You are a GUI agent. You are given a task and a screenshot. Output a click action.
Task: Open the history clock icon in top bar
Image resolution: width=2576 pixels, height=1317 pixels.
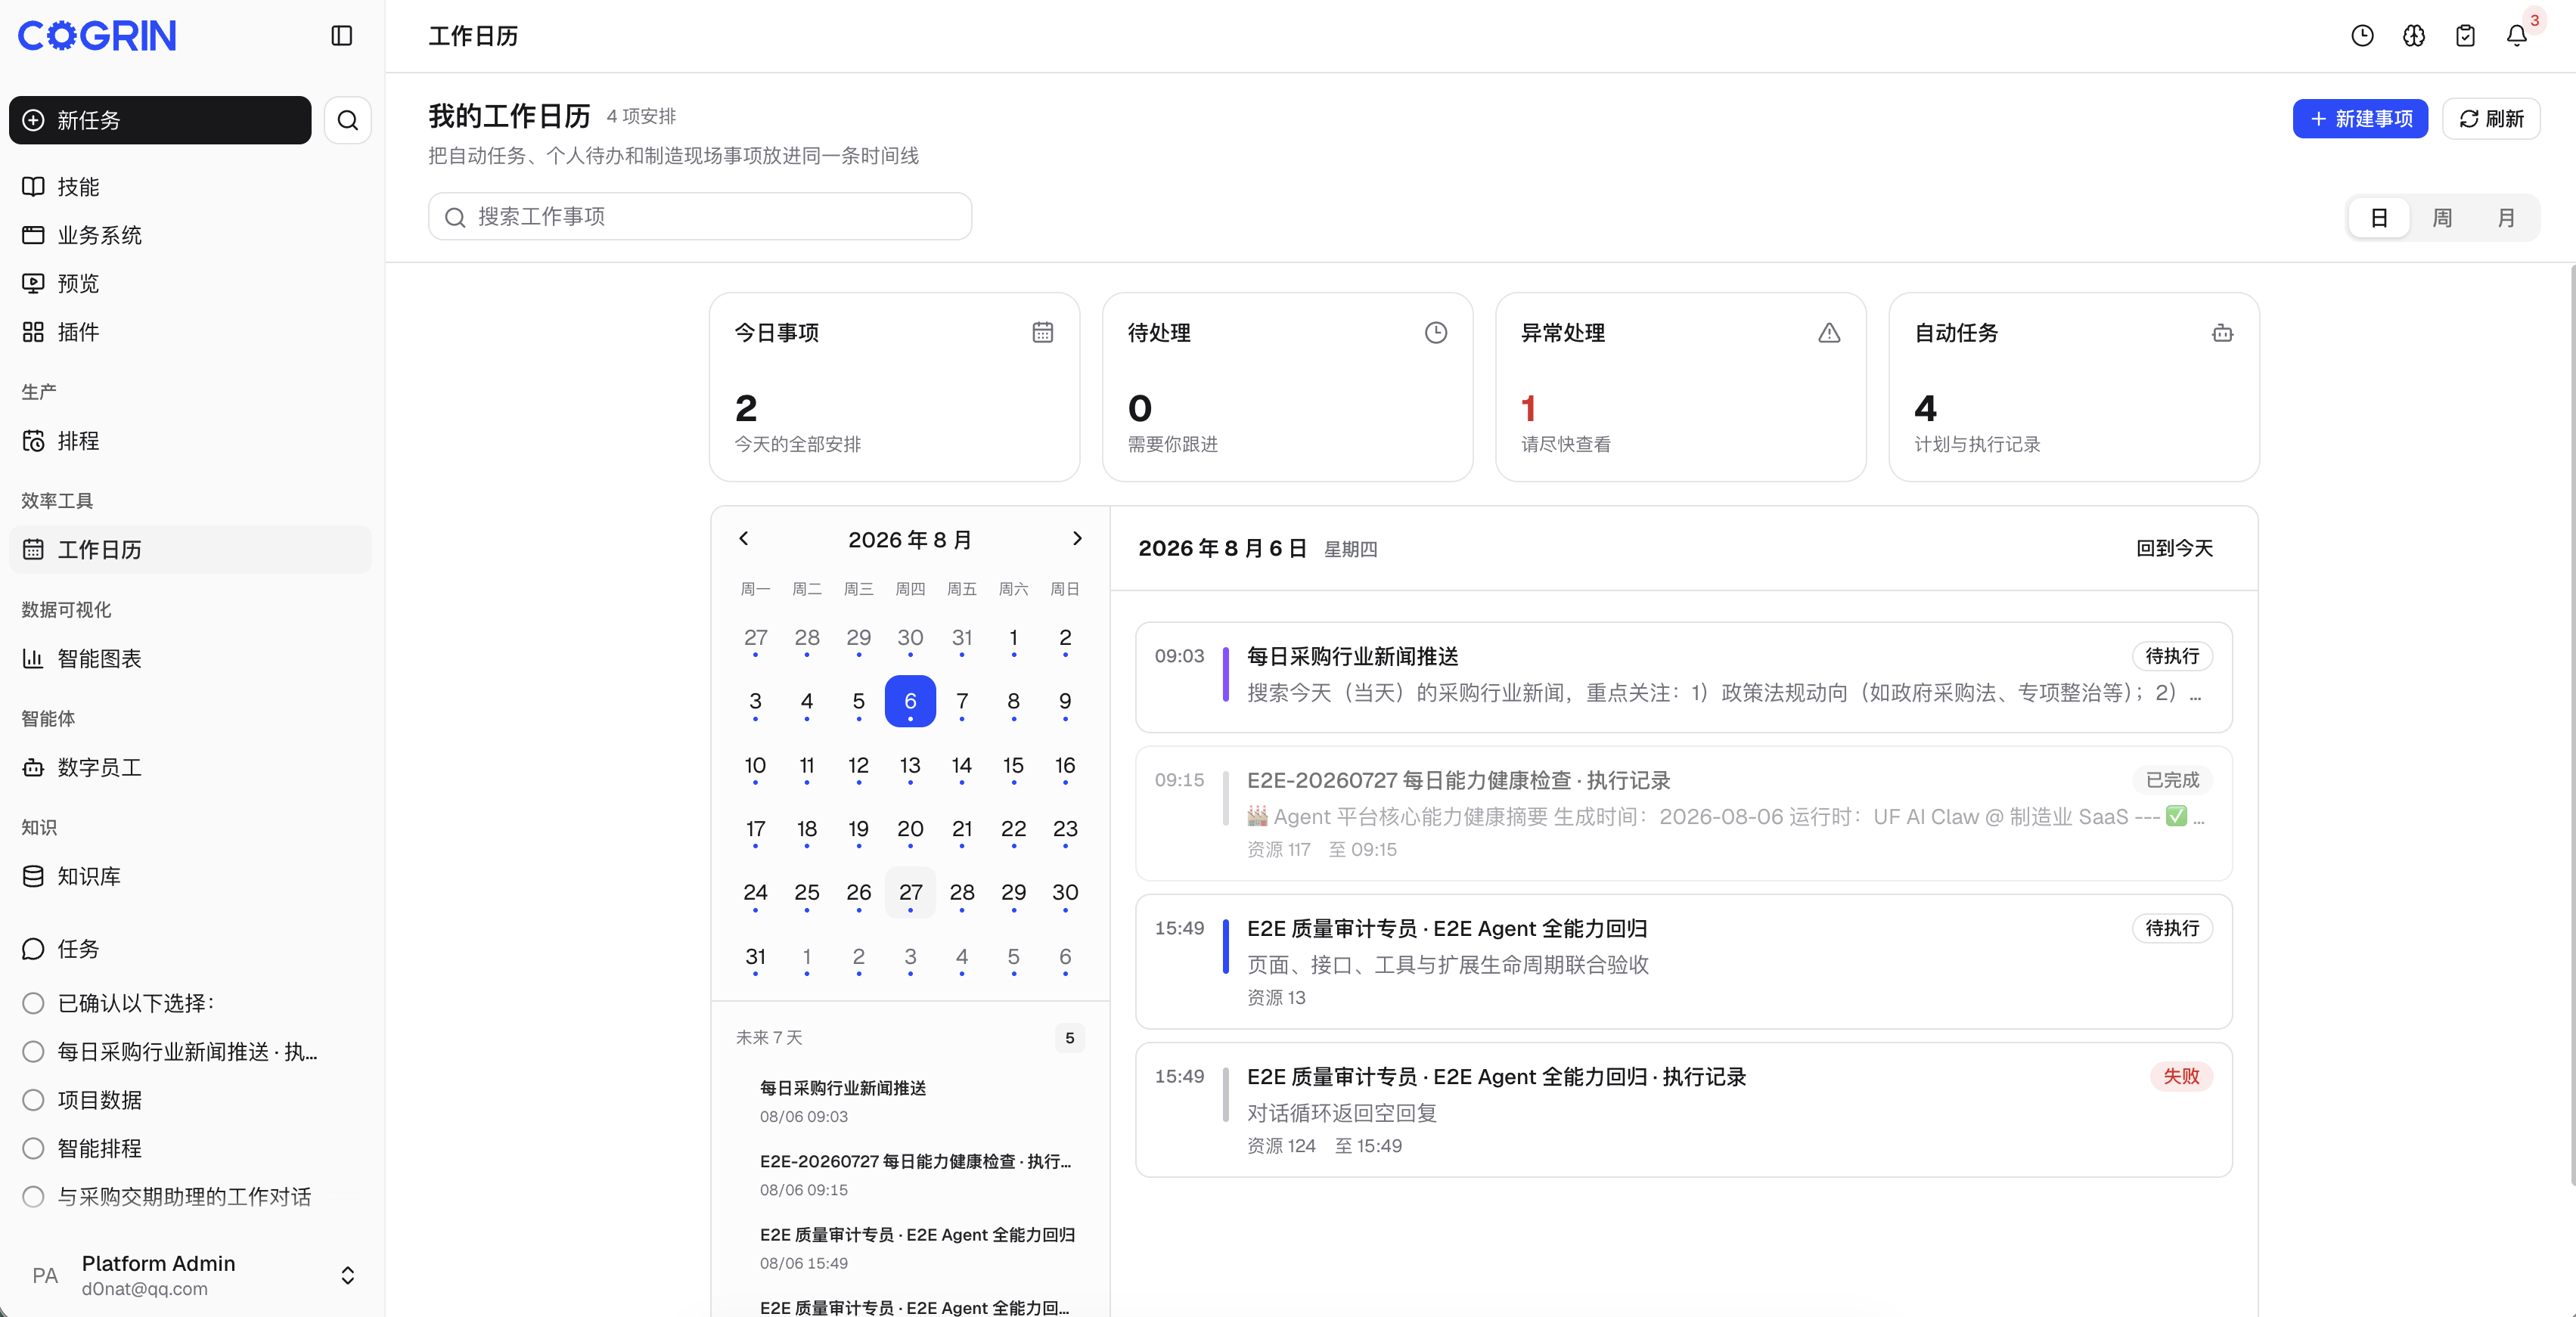point(2362,36)
